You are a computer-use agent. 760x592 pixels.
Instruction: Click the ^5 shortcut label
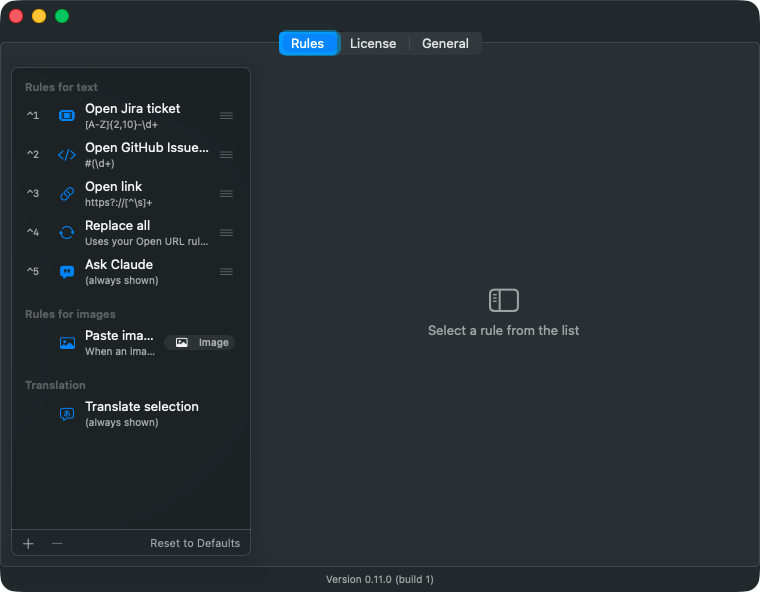coord(33,272)
